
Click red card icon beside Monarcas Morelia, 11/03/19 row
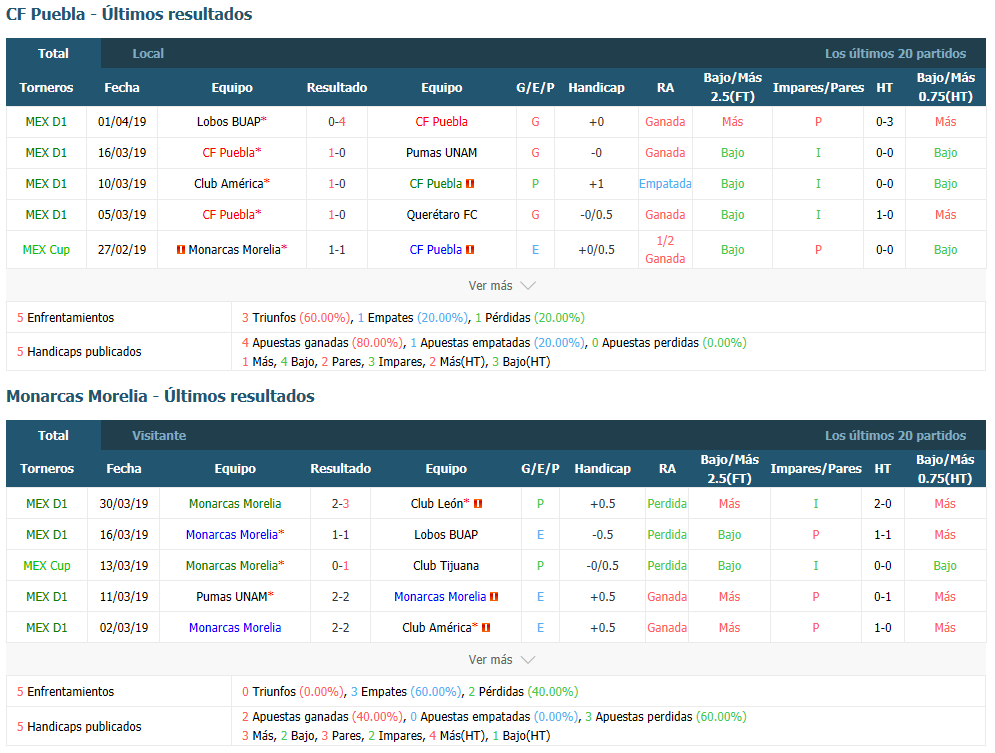494,597
